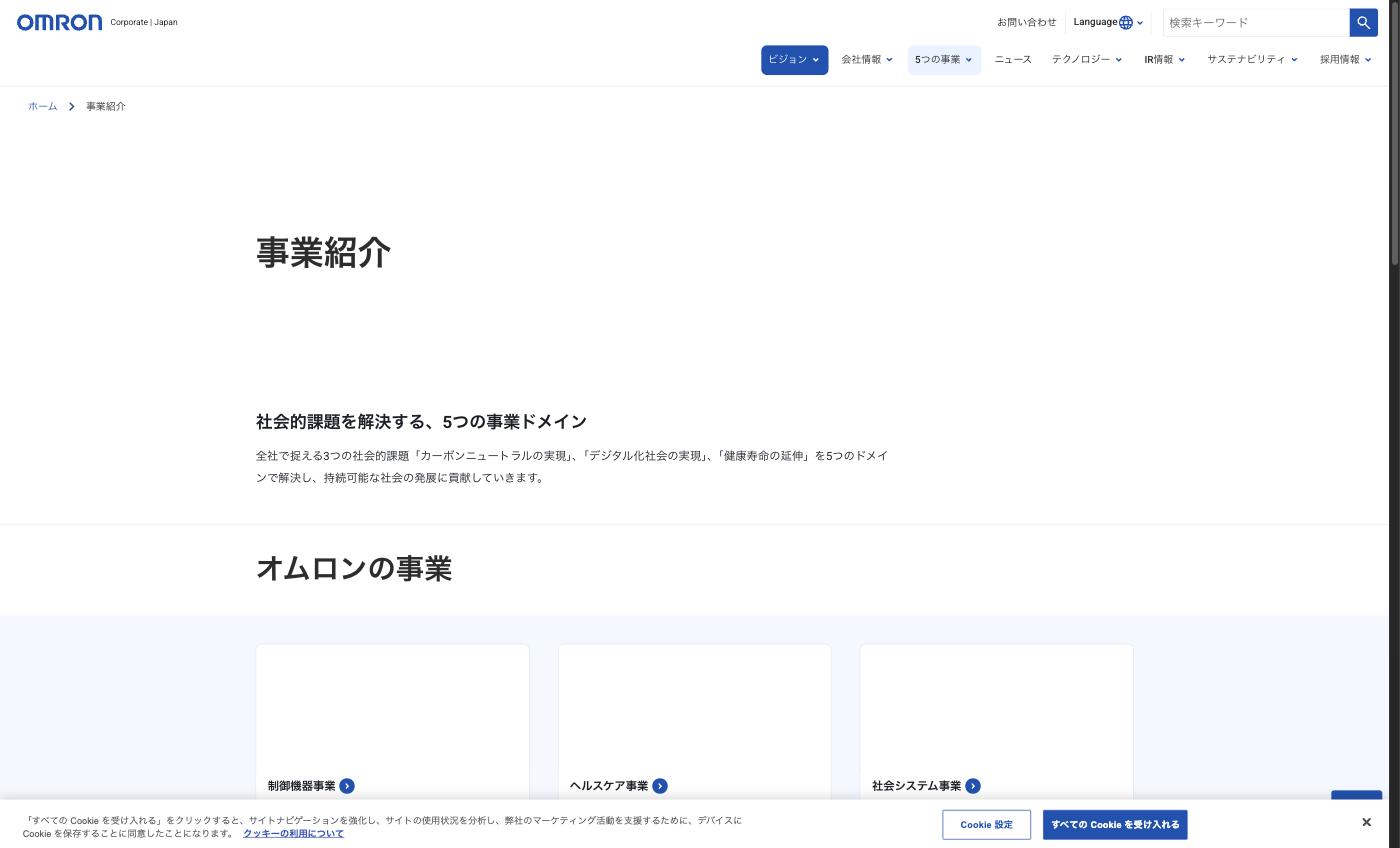This screenshot has height=848, width=1400.
Task: Expand the 採用情報 menu
Action: (x=1345, y=60)
